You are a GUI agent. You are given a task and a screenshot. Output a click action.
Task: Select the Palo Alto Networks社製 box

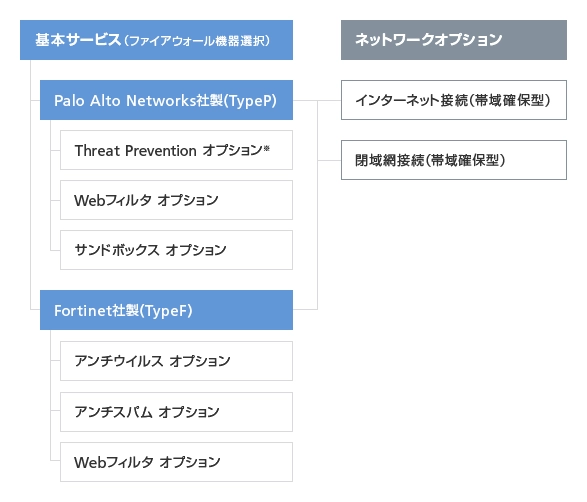[166, 100]
